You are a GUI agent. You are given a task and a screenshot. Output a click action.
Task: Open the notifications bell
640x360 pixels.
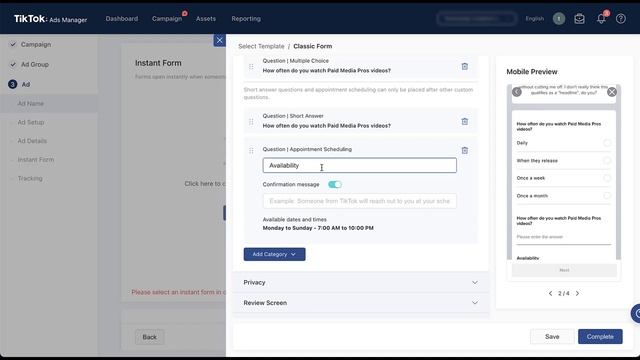point(601,19)
